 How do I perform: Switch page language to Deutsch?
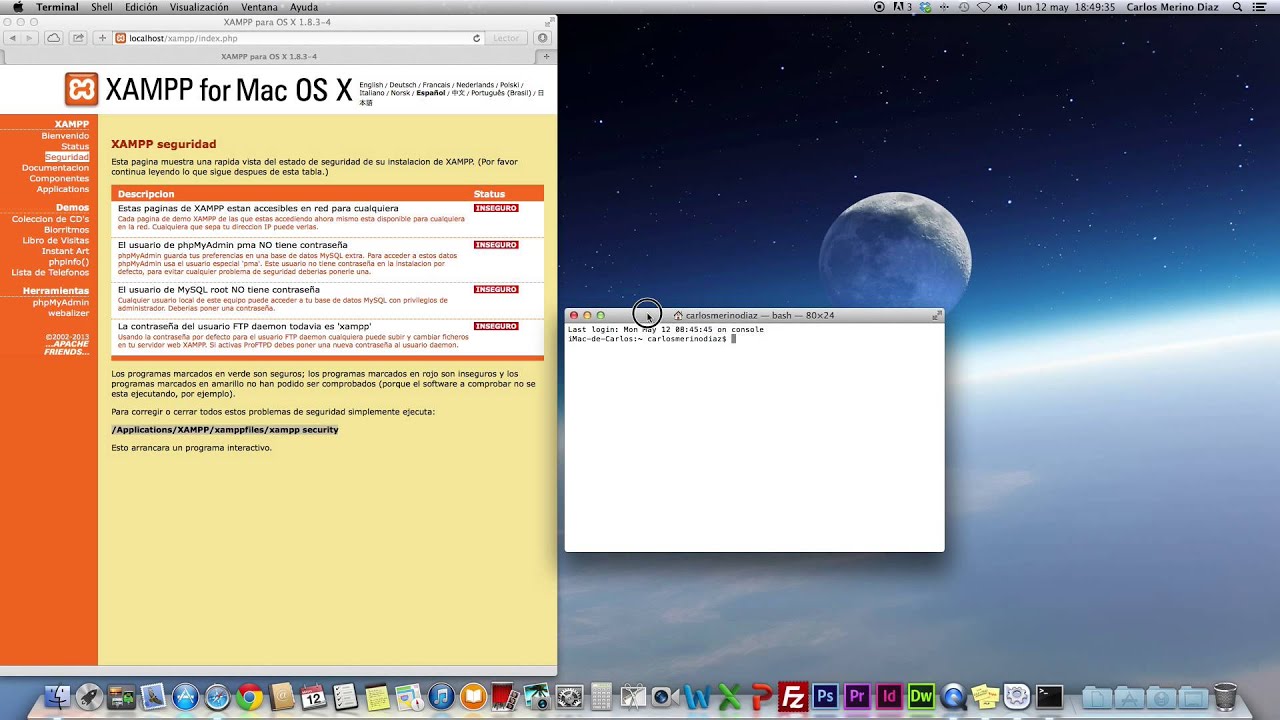tap(403, 85)
